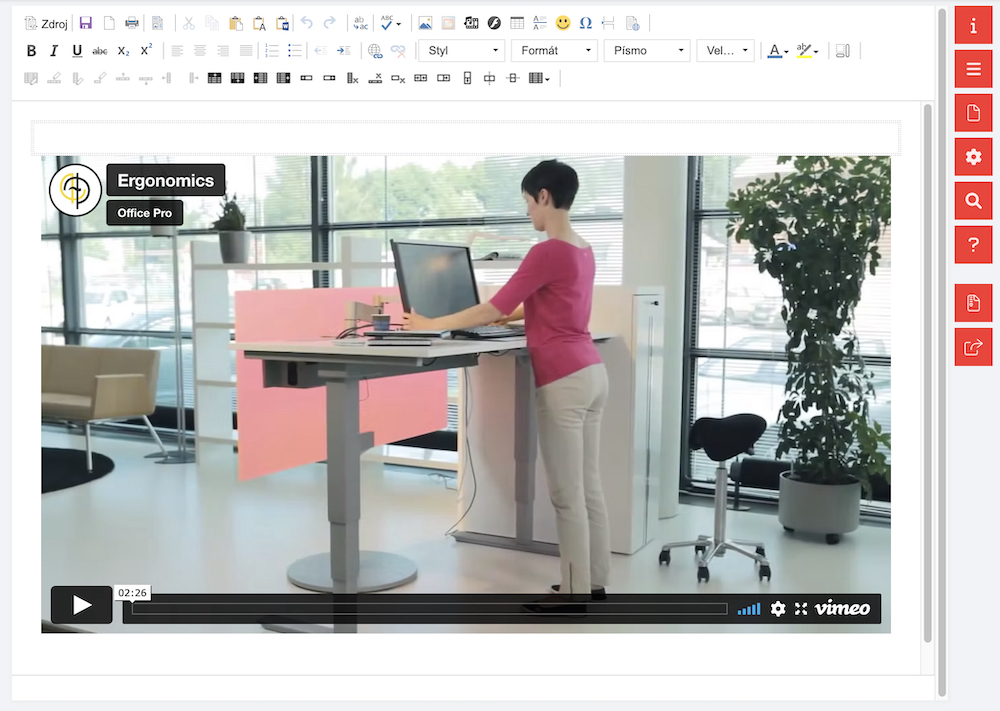This screenshot has height=711, width=1000.
Task: Enter Vimeo fullscreen mode
Action: tap(801, 609)
